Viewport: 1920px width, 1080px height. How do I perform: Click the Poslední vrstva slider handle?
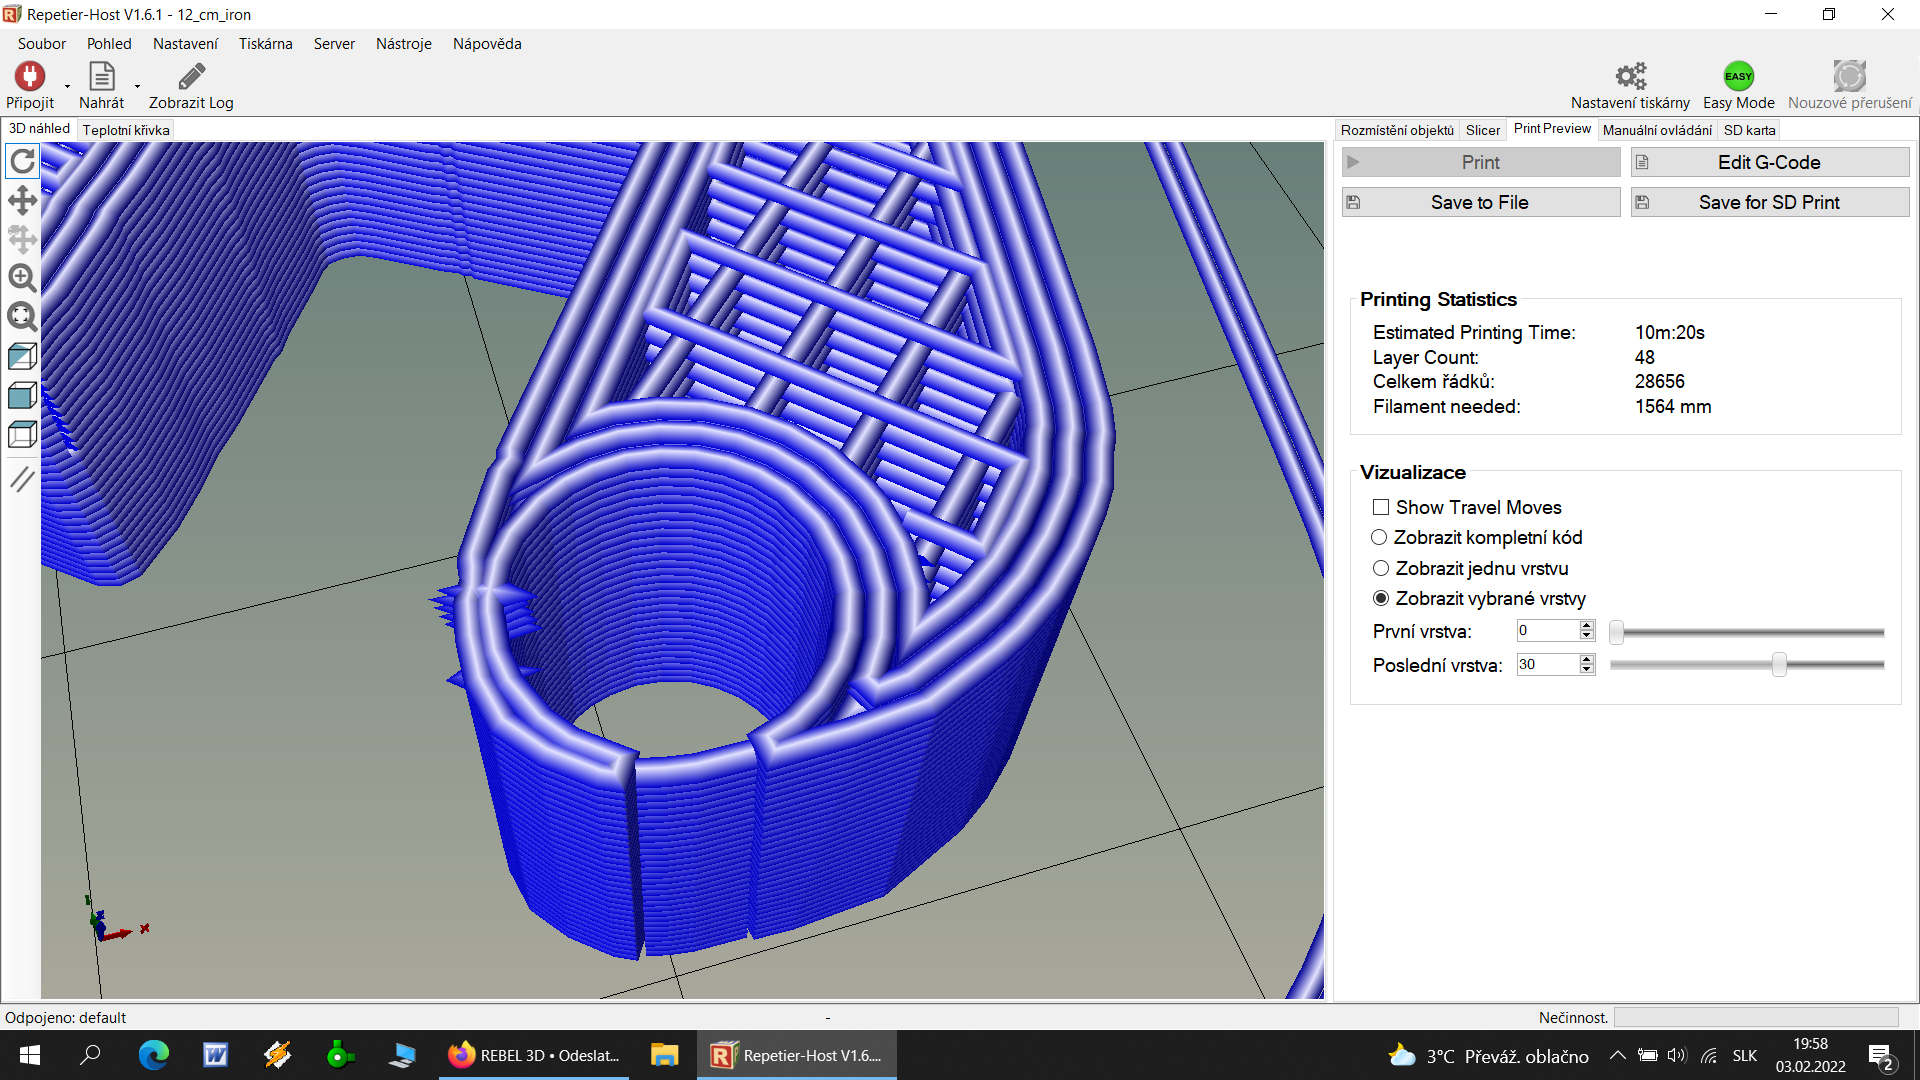click(x=1779, y=665)
